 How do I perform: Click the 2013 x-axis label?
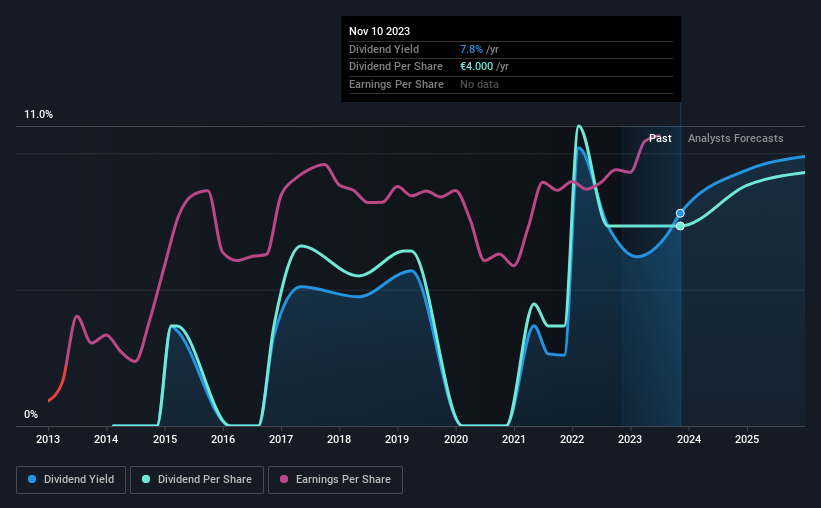point(48,439)
